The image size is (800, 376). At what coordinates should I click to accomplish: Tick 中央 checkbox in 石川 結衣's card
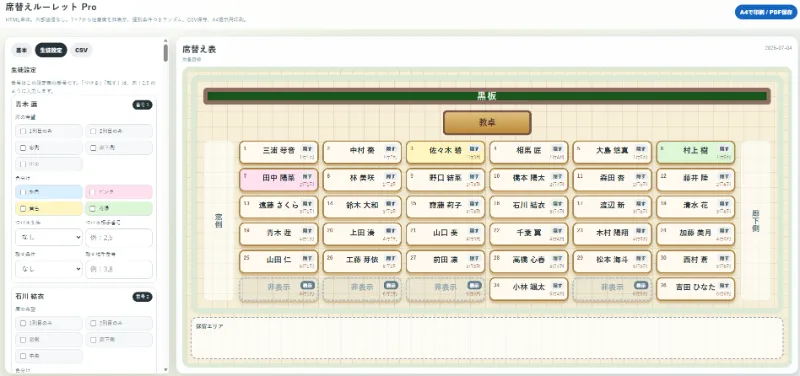[23, 356]
